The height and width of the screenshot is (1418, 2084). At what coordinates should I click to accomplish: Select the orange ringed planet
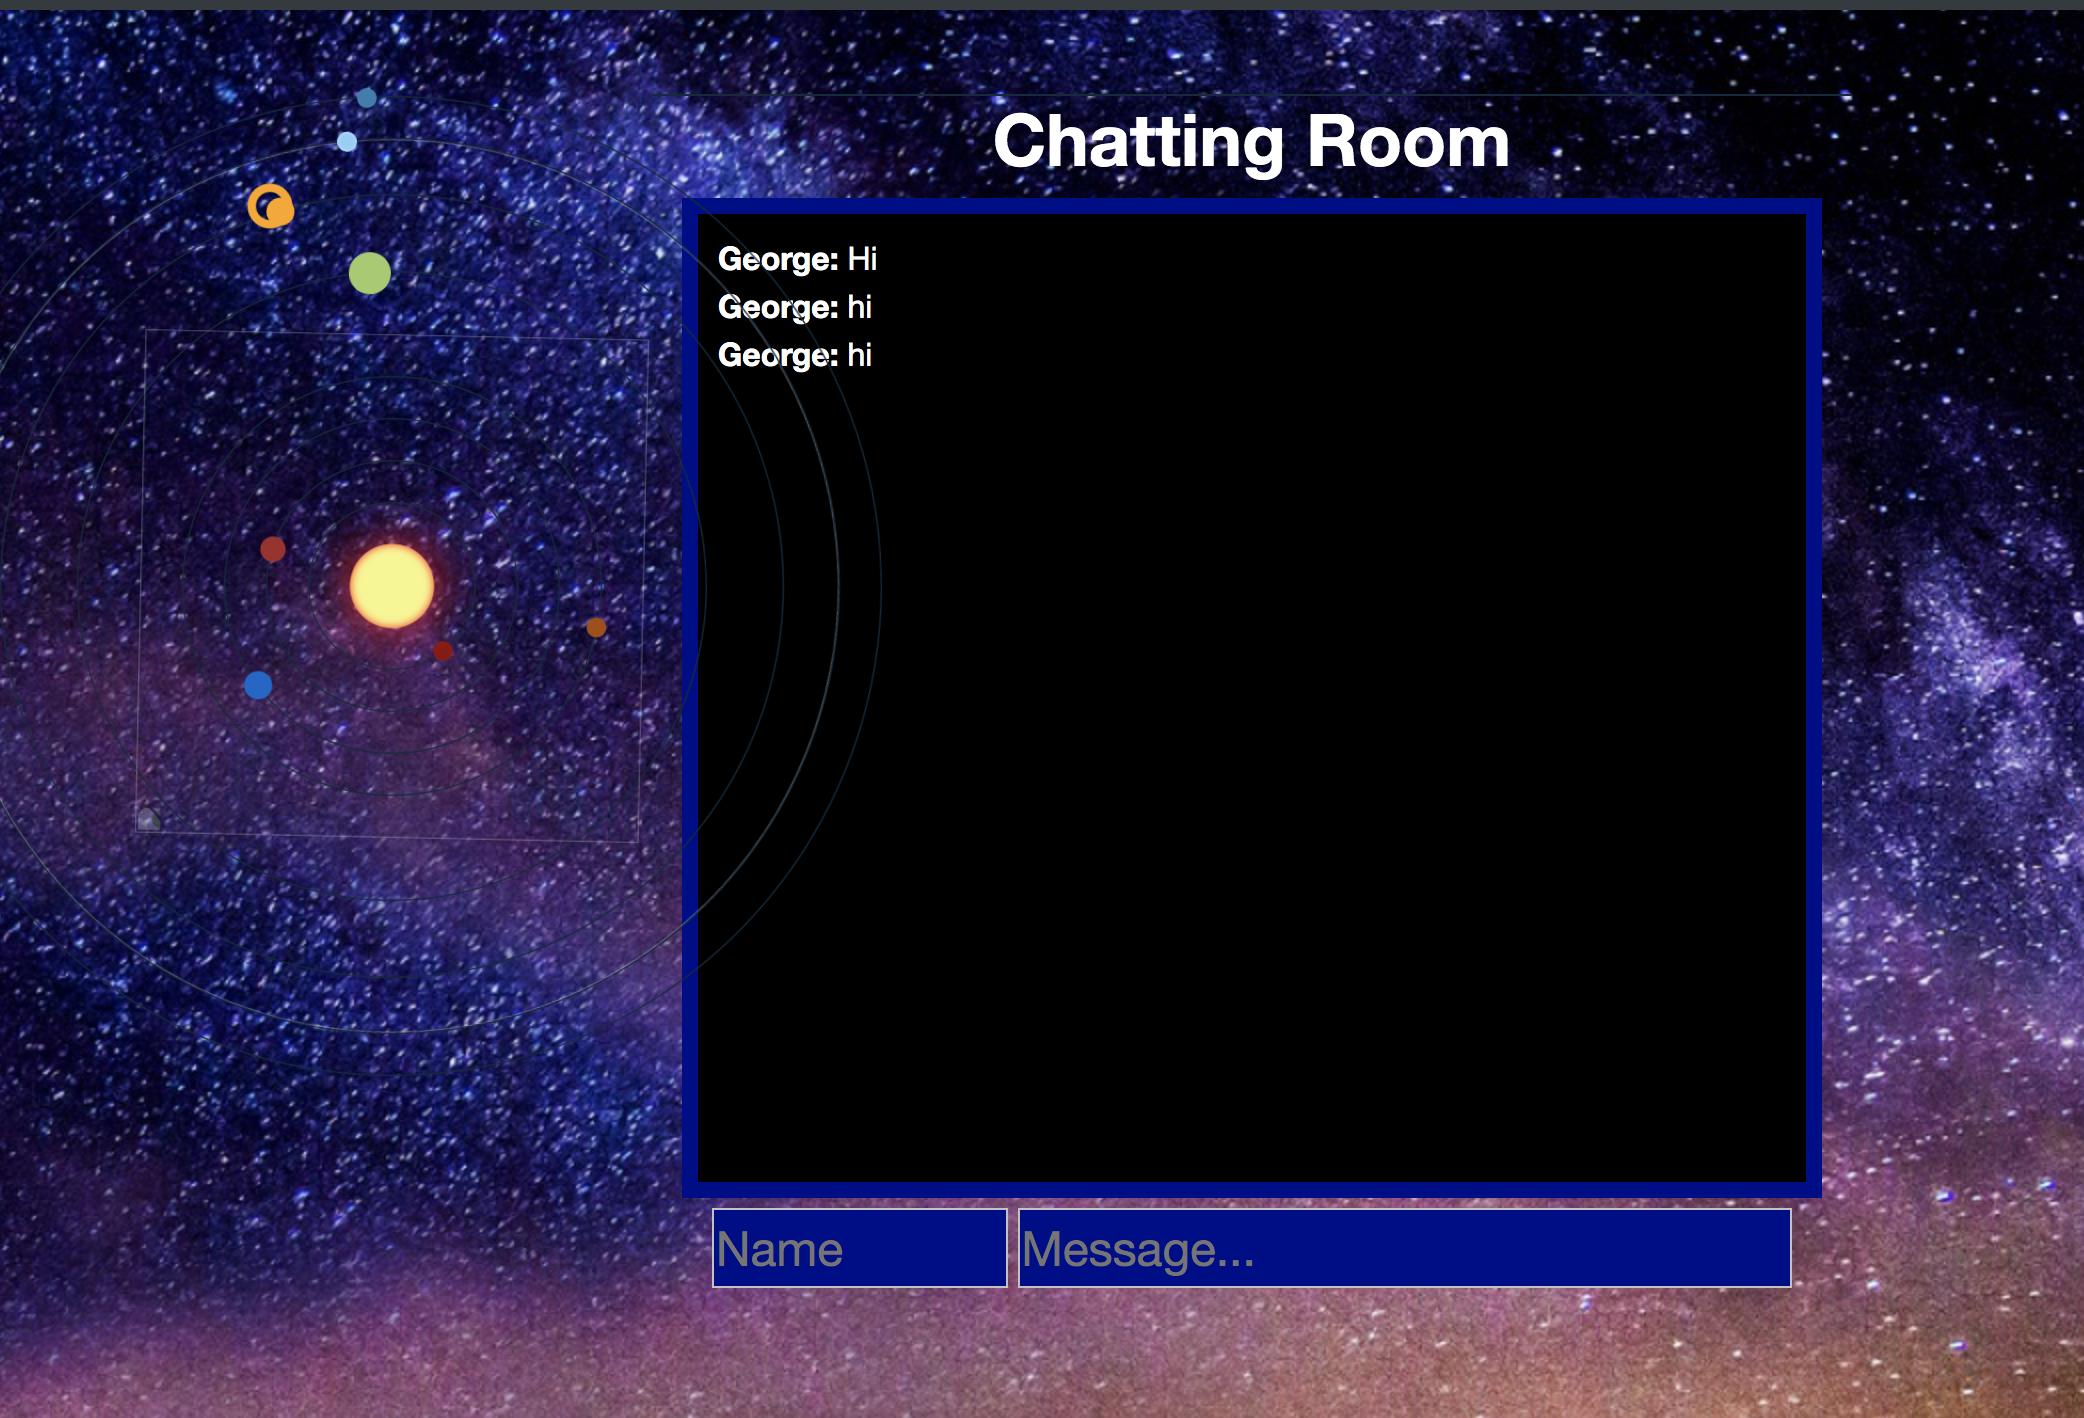click(x=270, y=207)
